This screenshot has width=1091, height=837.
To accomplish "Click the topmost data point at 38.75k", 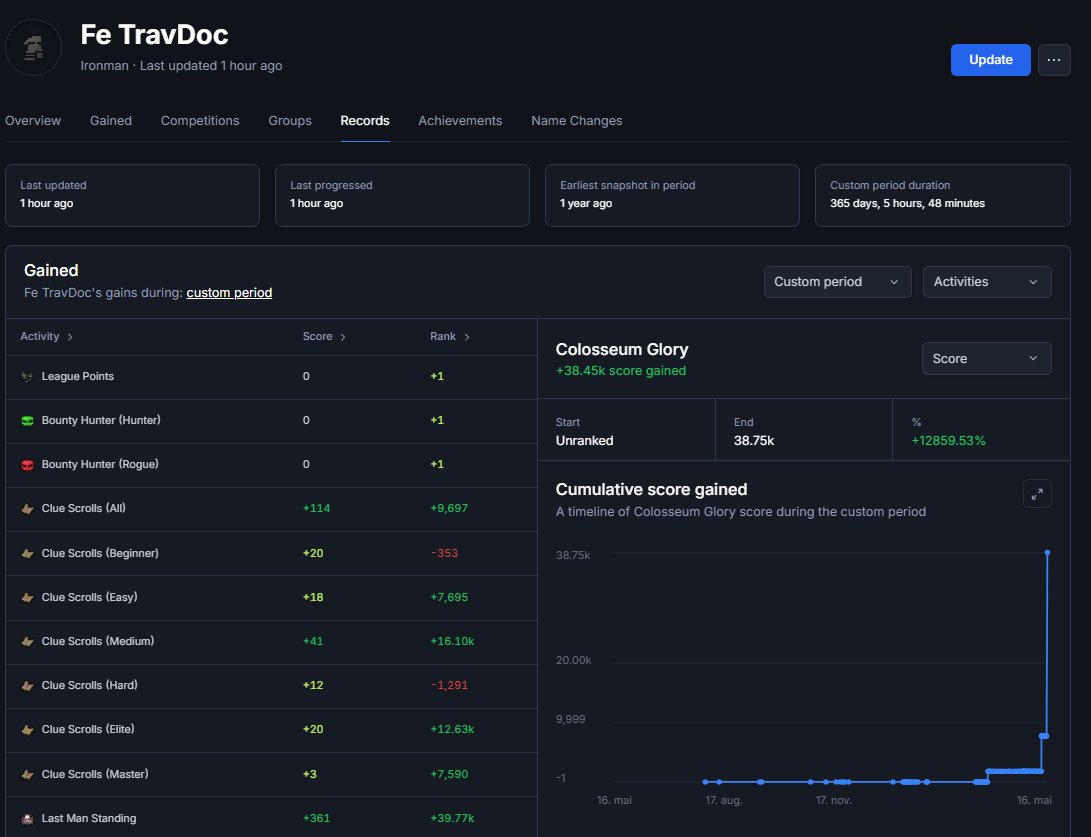I will point(1046,553).
